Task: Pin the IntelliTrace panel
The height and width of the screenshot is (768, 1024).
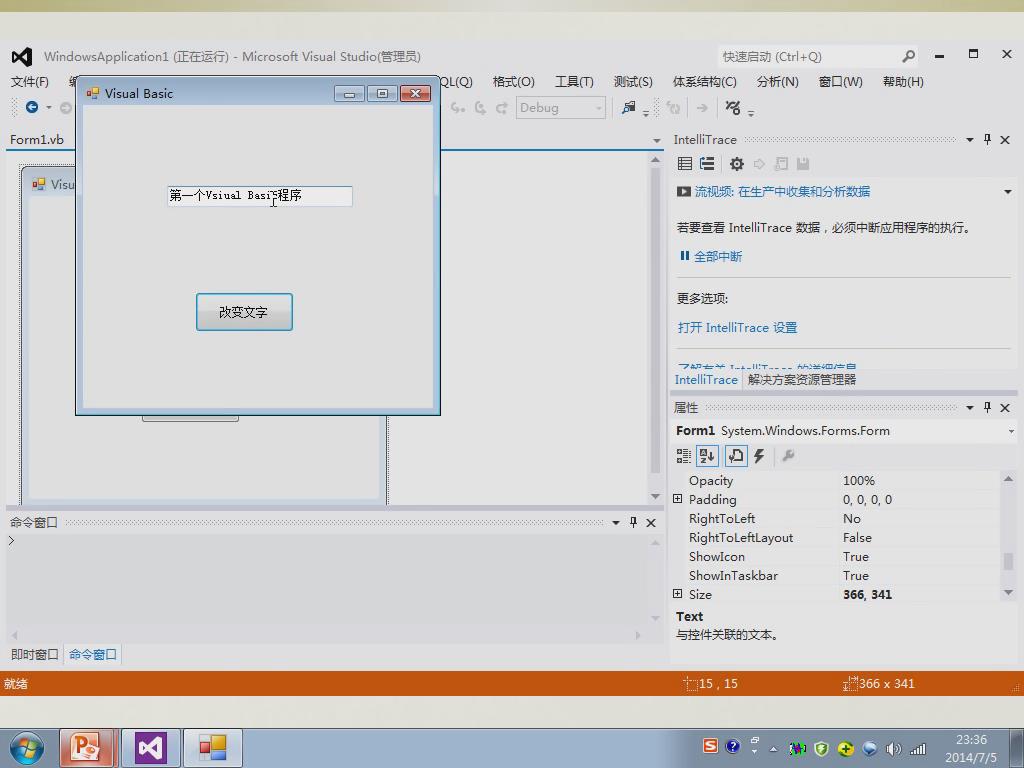Action: (x=987, y=139)
